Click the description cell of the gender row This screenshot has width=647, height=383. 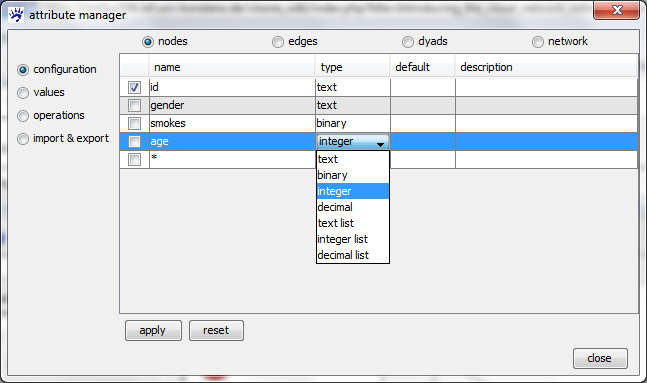click(x=546, y=106)
